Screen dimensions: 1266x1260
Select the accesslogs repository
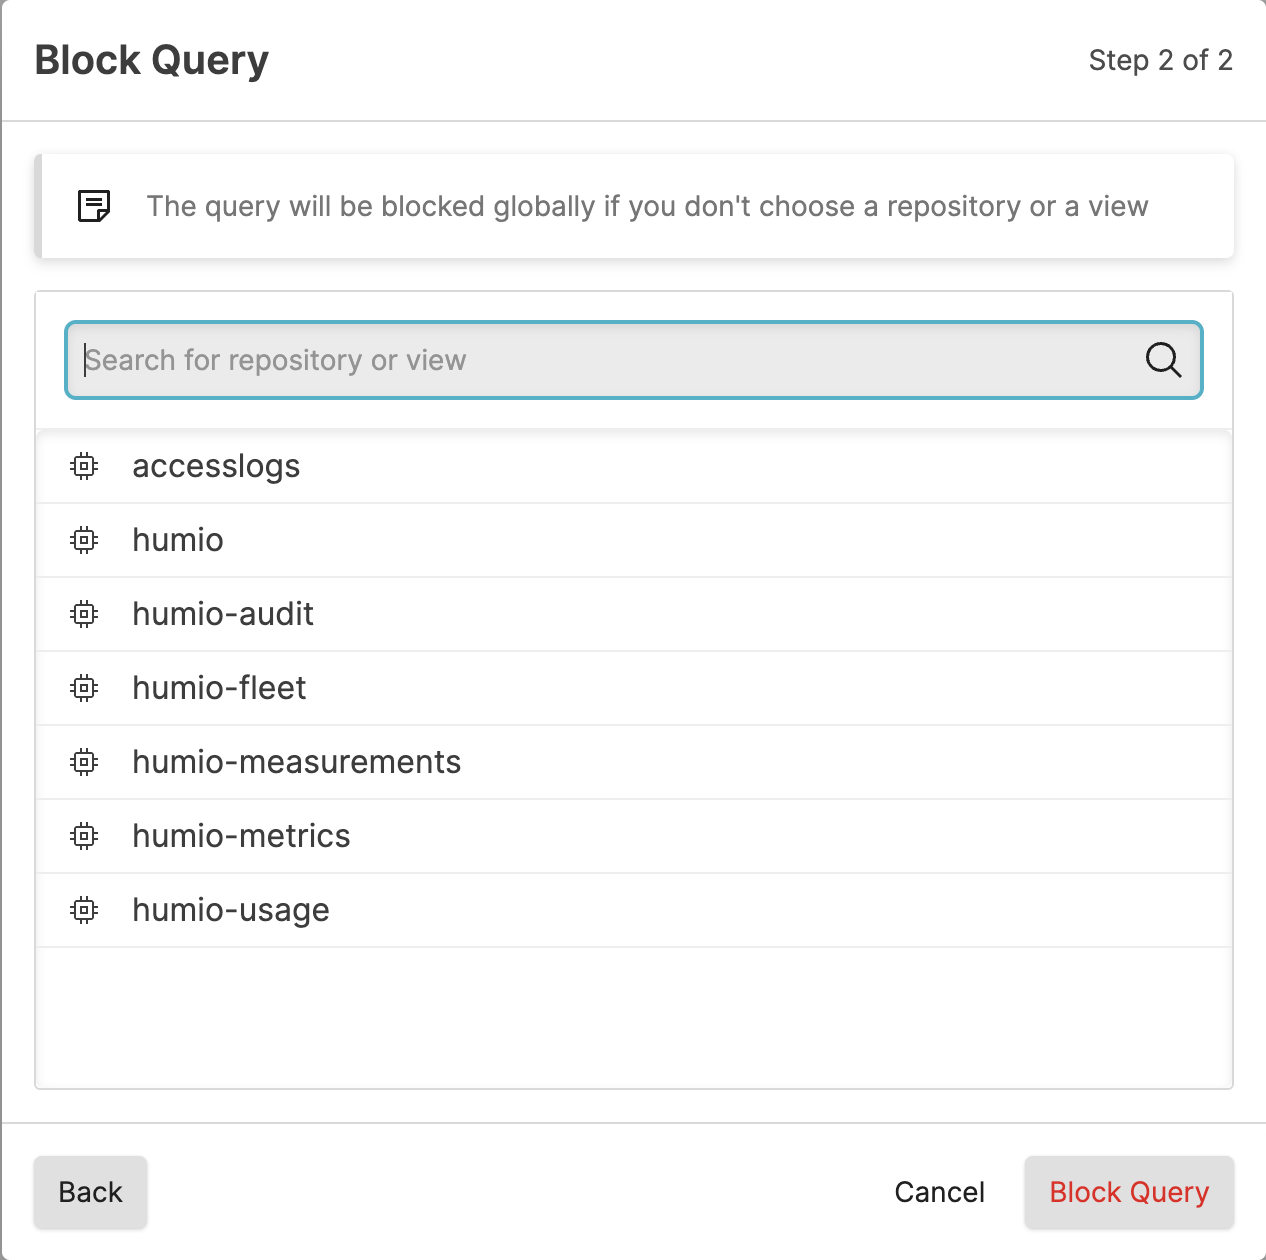coord(216,466)
